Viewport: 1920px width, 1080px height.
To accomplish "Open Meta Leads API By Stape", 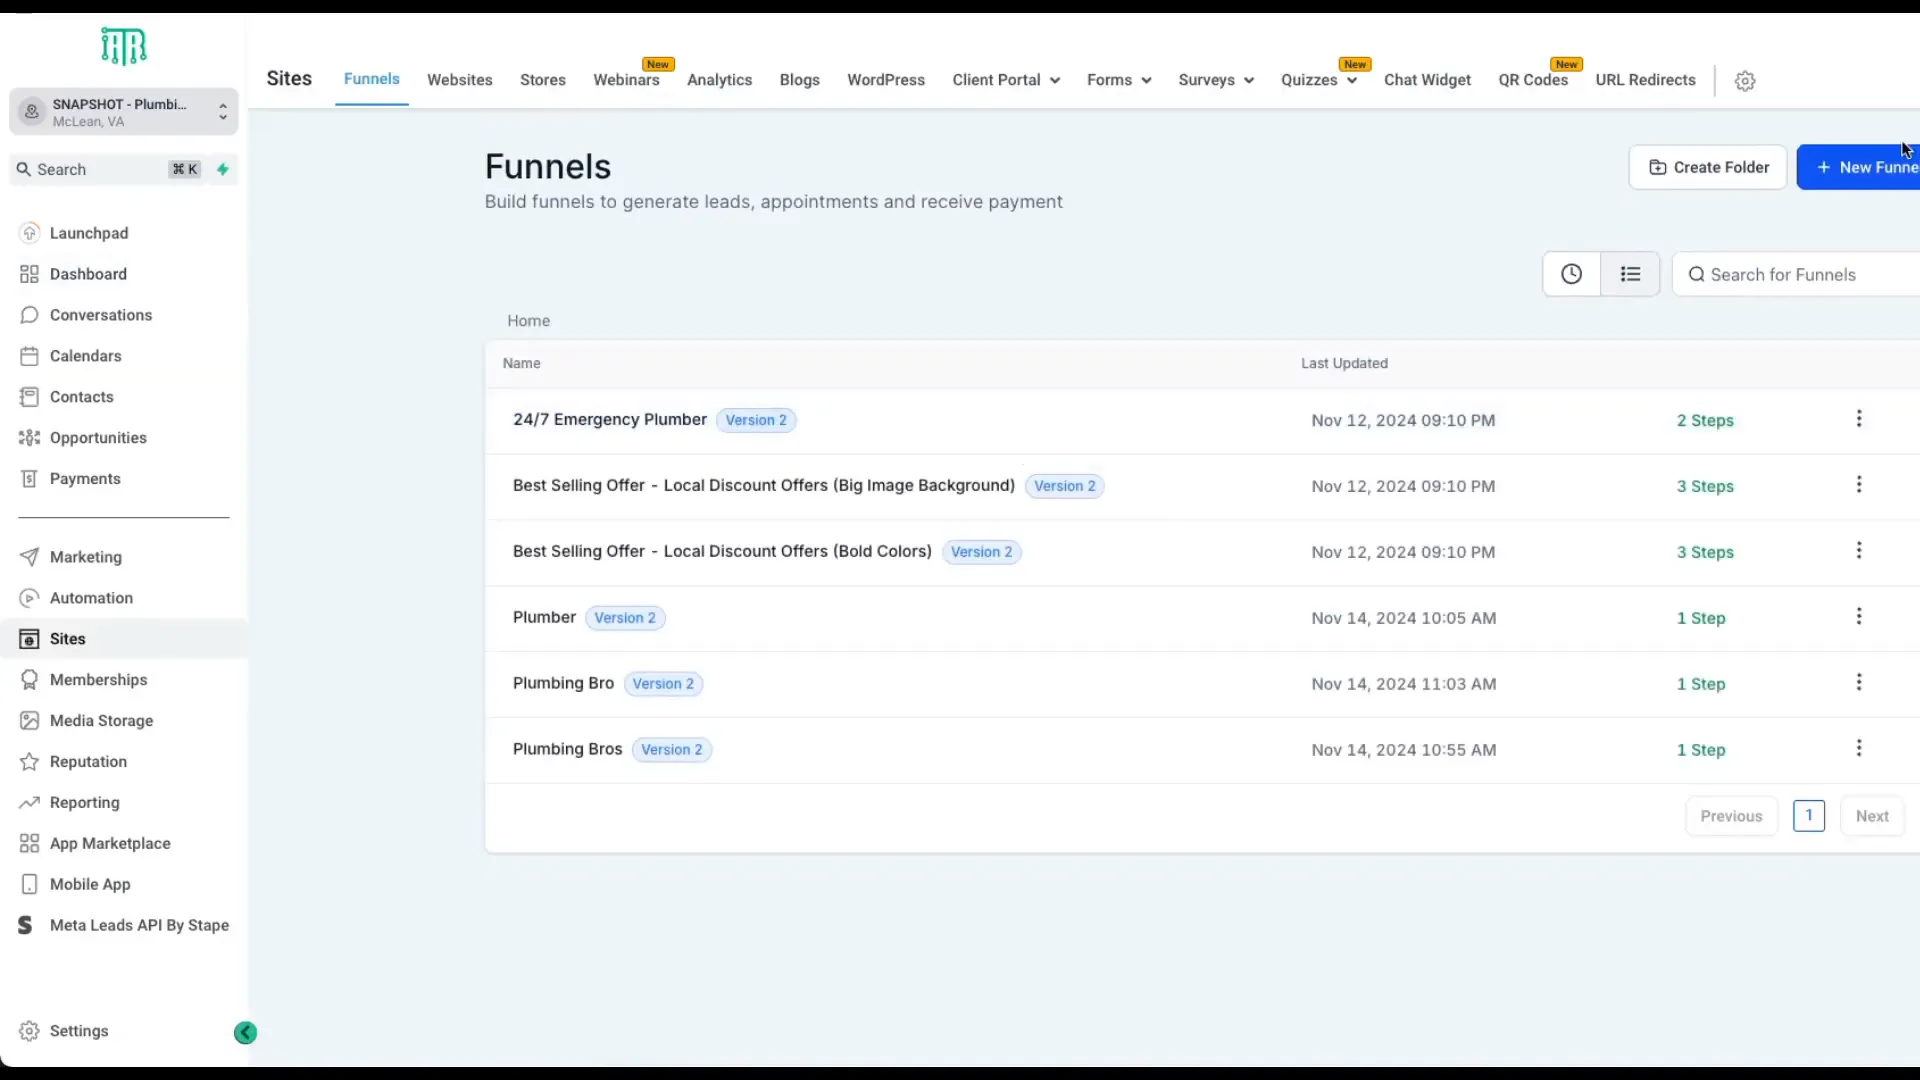I will pyautogui.click(x=139, y=925).
